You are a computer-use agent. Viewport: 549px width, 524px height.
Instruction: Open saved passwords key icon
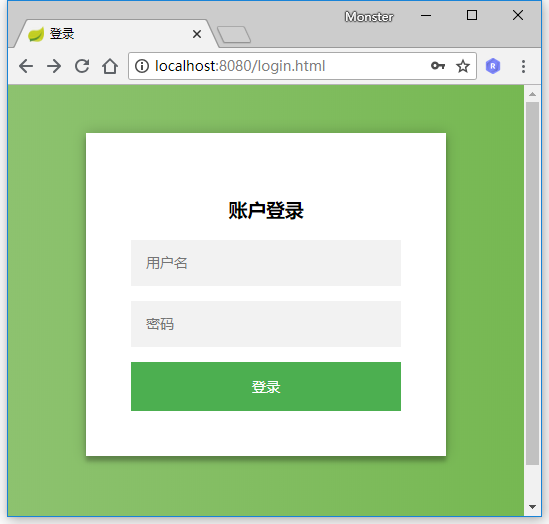pyautogui.click(x=438, y=66)
